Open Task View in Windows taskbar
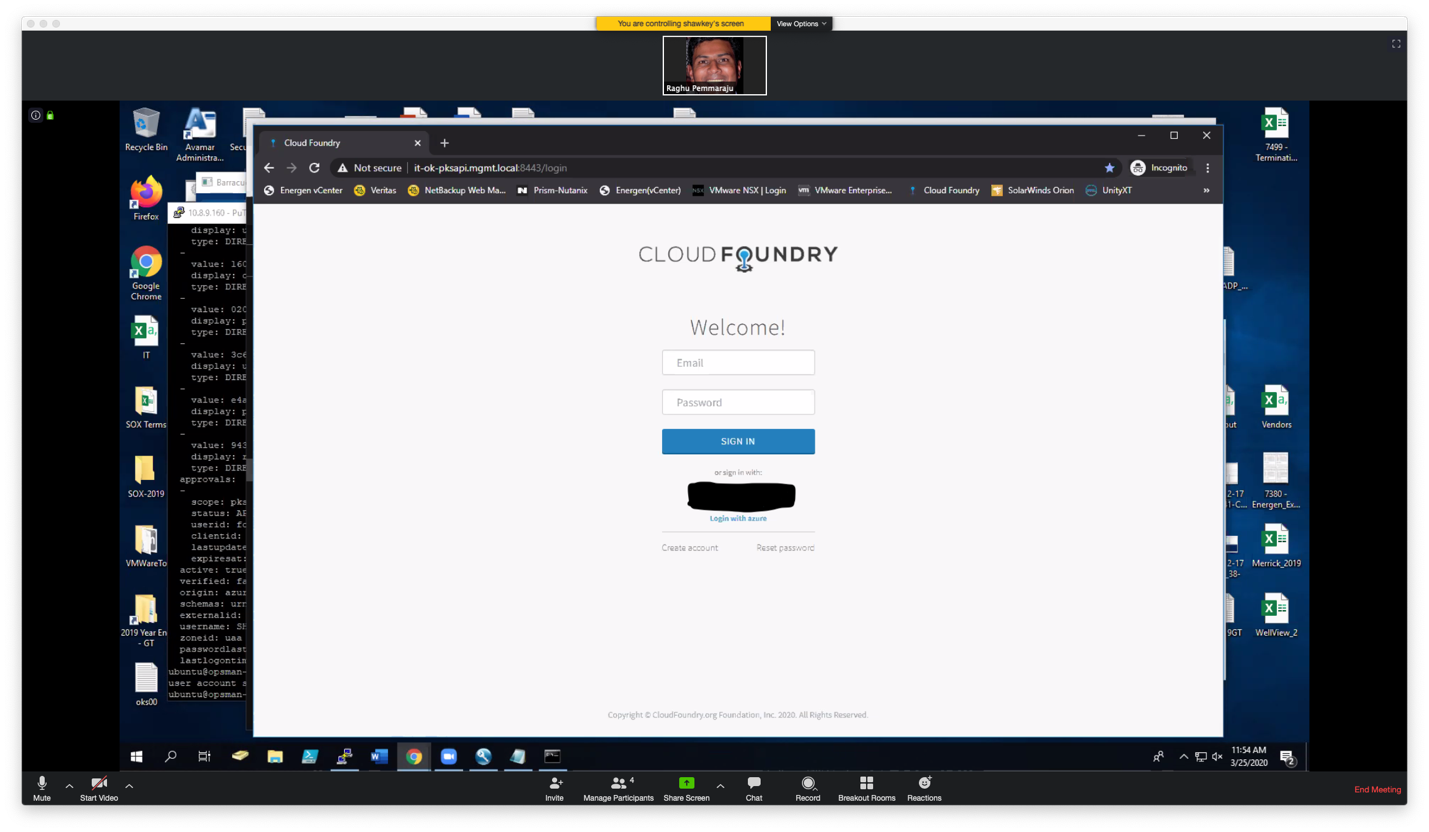Image resolution: width=1429 pixels, height=832 pixels. [204, 757]
